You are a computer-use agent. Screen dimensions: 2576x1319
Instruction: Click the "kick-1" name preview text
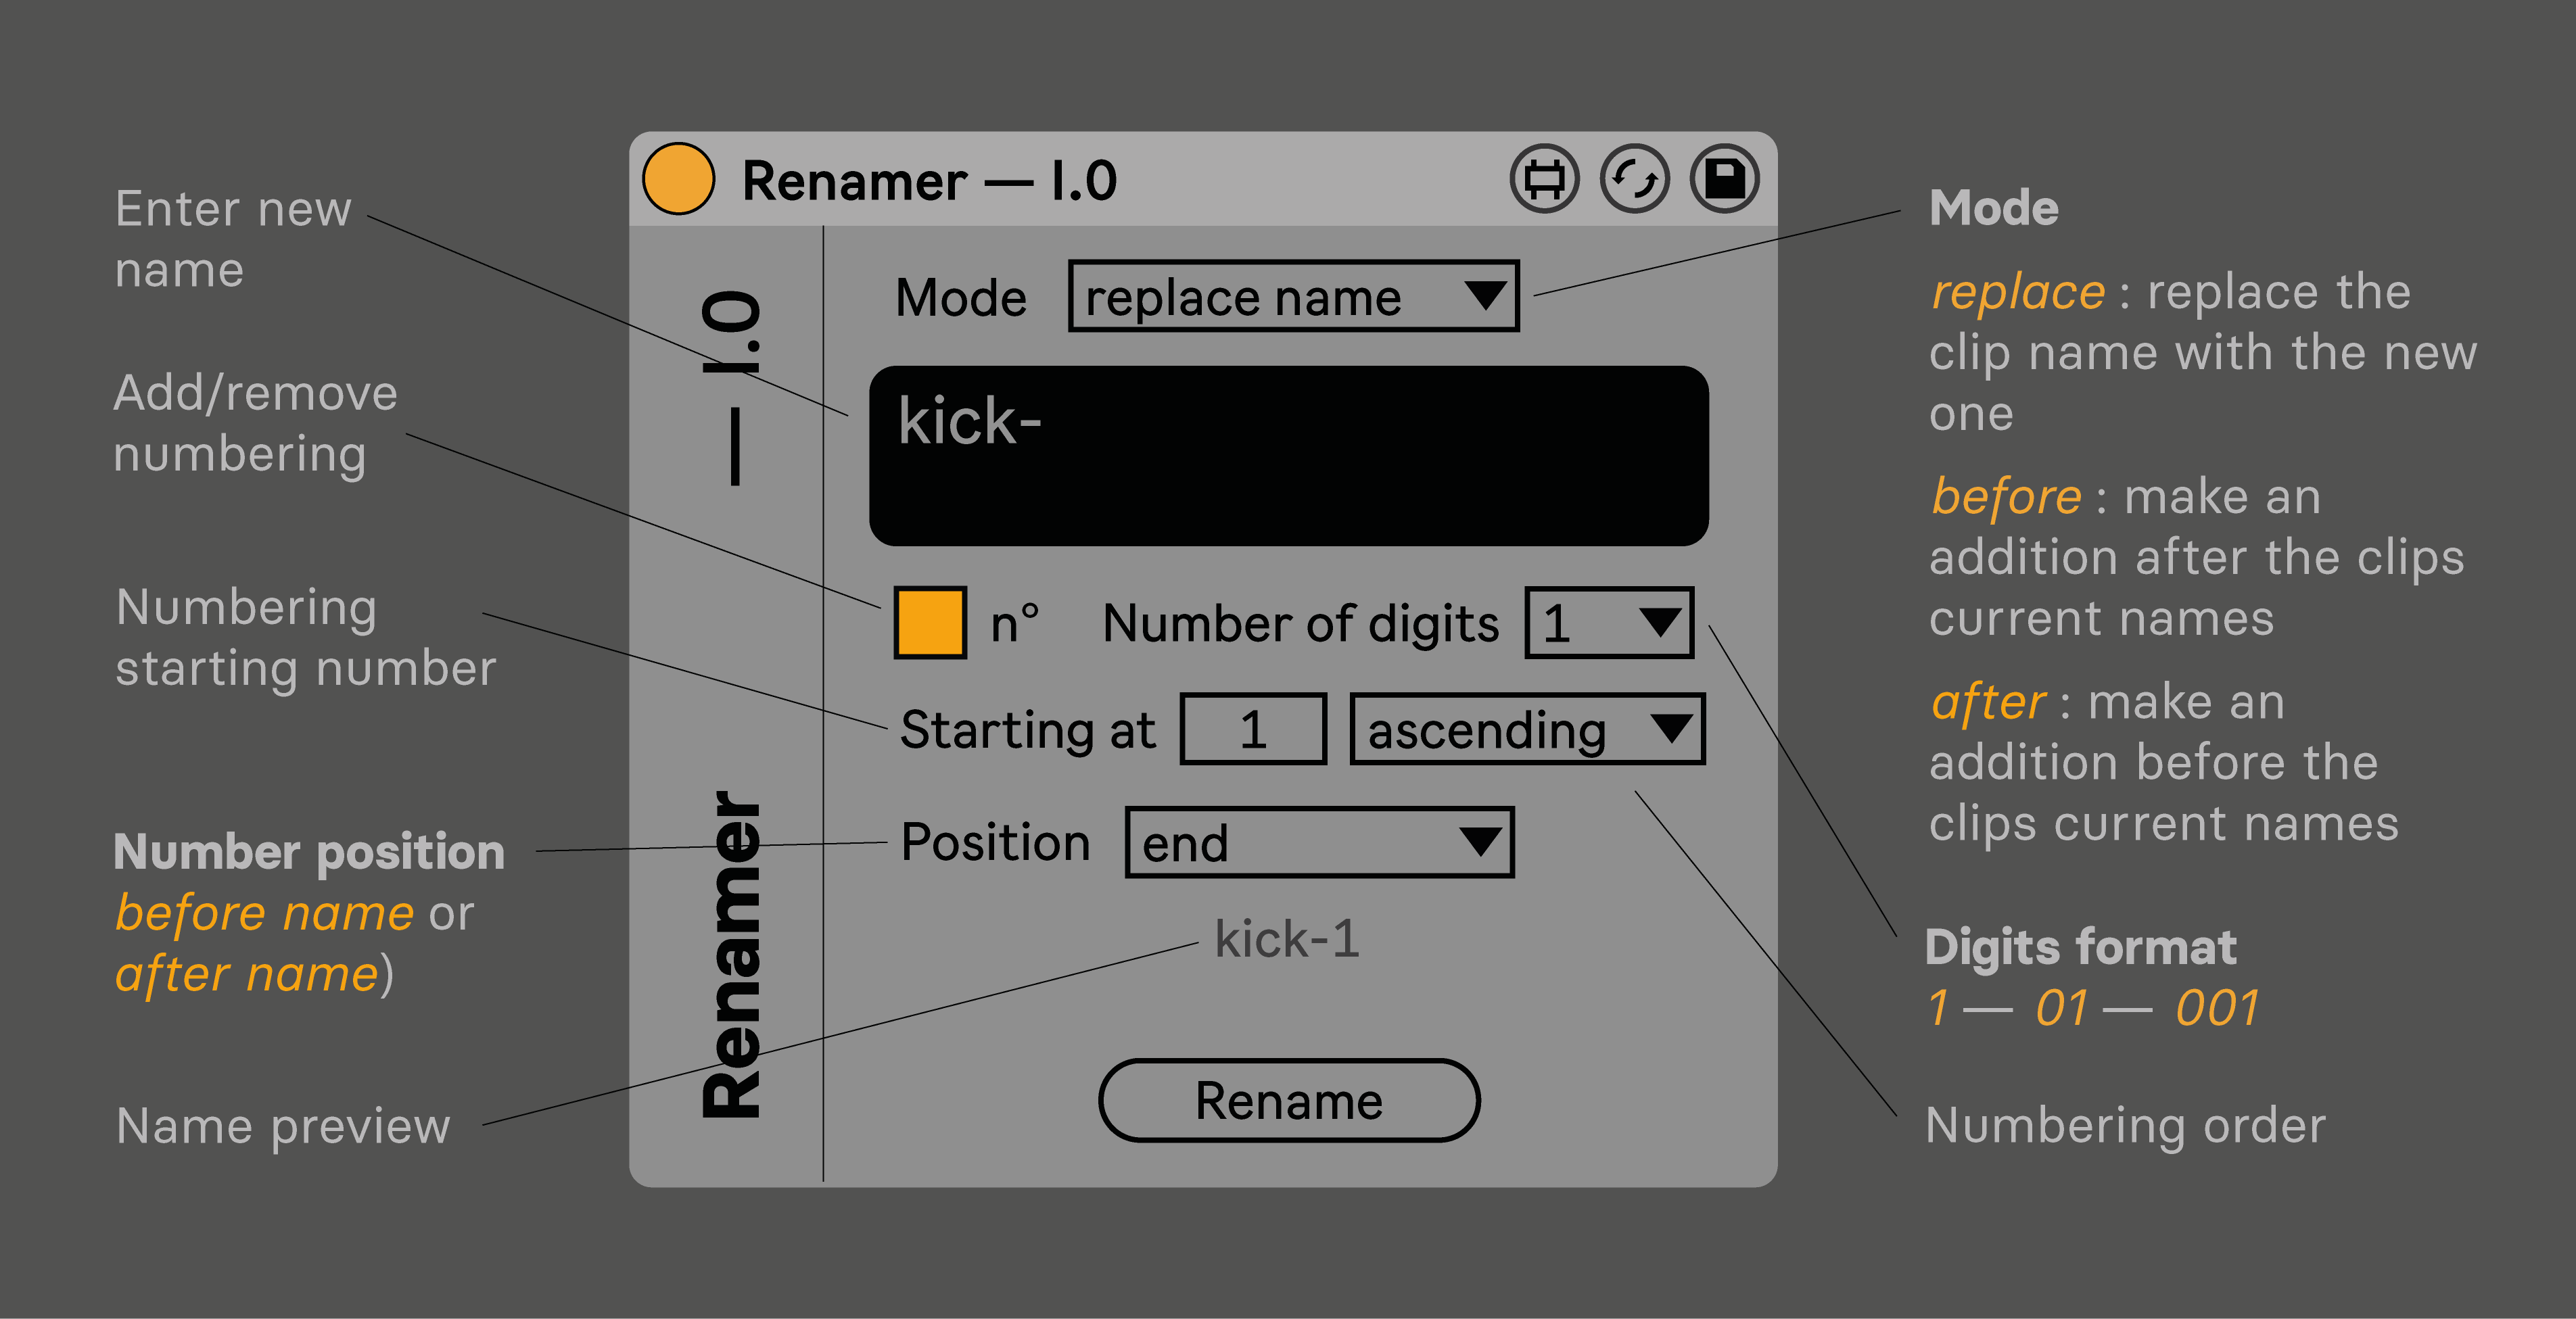tap(1287, 939)
